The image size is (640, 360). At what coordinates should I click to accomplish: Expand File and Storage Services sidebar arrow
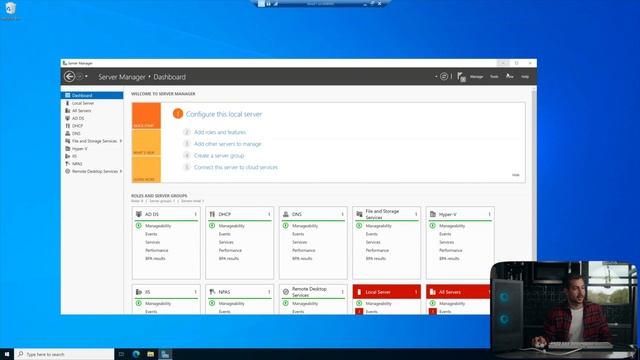(x=121, y=141)
